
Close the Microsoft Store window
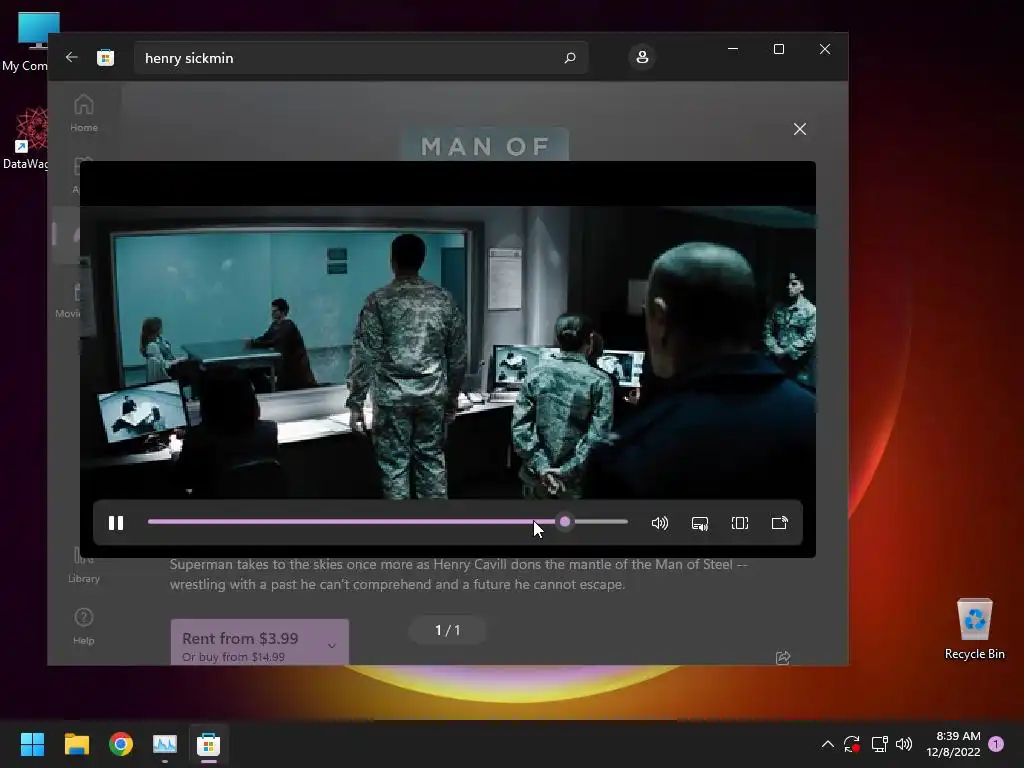[x=825, y=49]
